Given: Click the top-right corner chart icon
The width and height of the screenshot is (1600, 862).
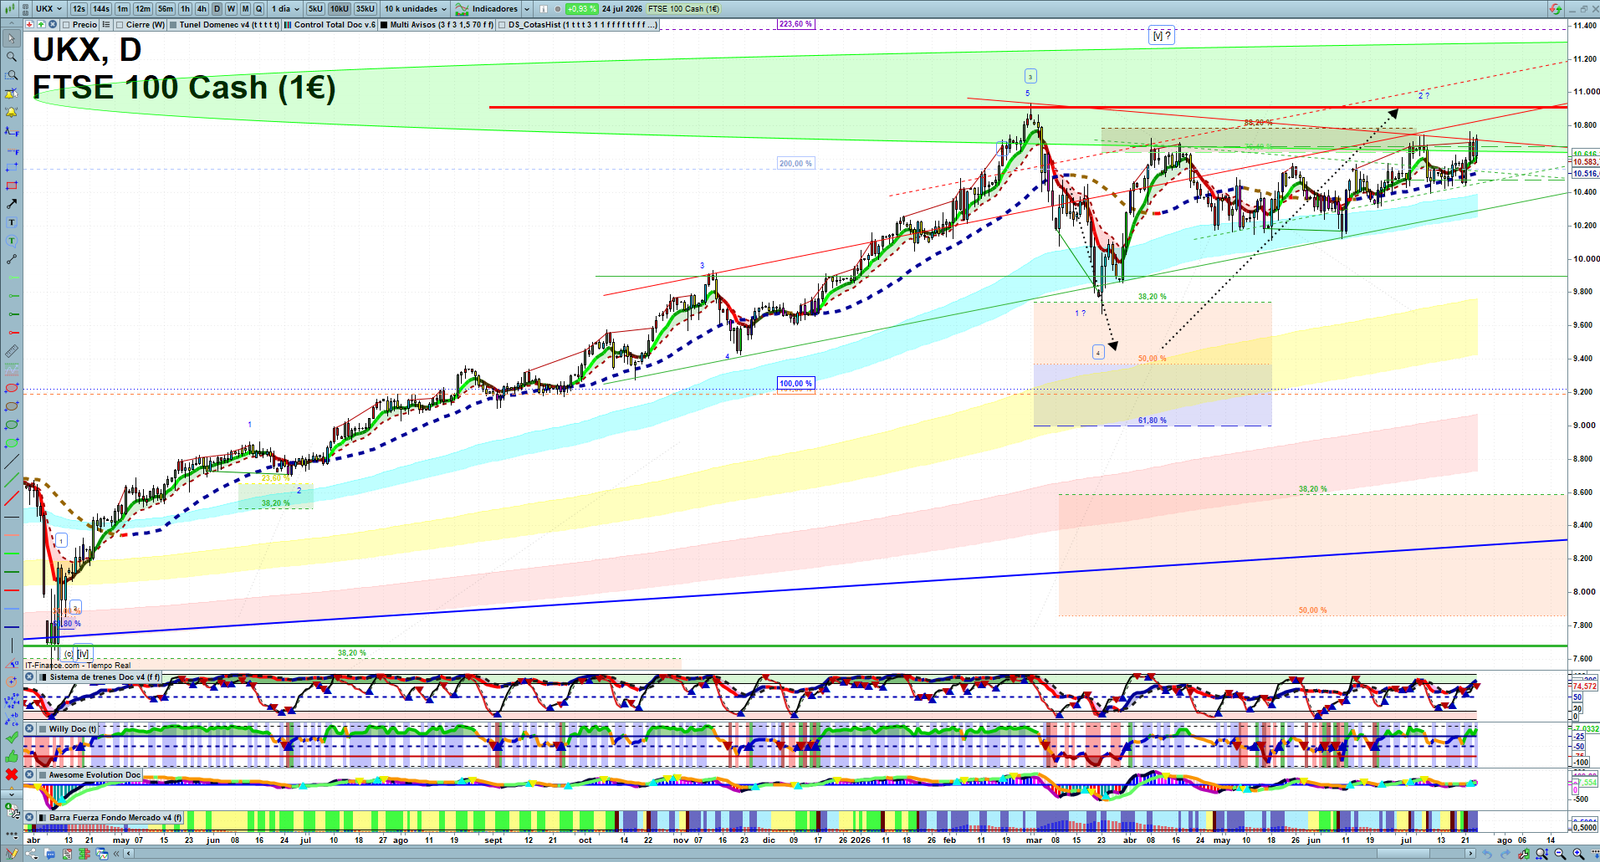Looking at the screenshot, I should pyautogui.click(x=1556, y=8).
